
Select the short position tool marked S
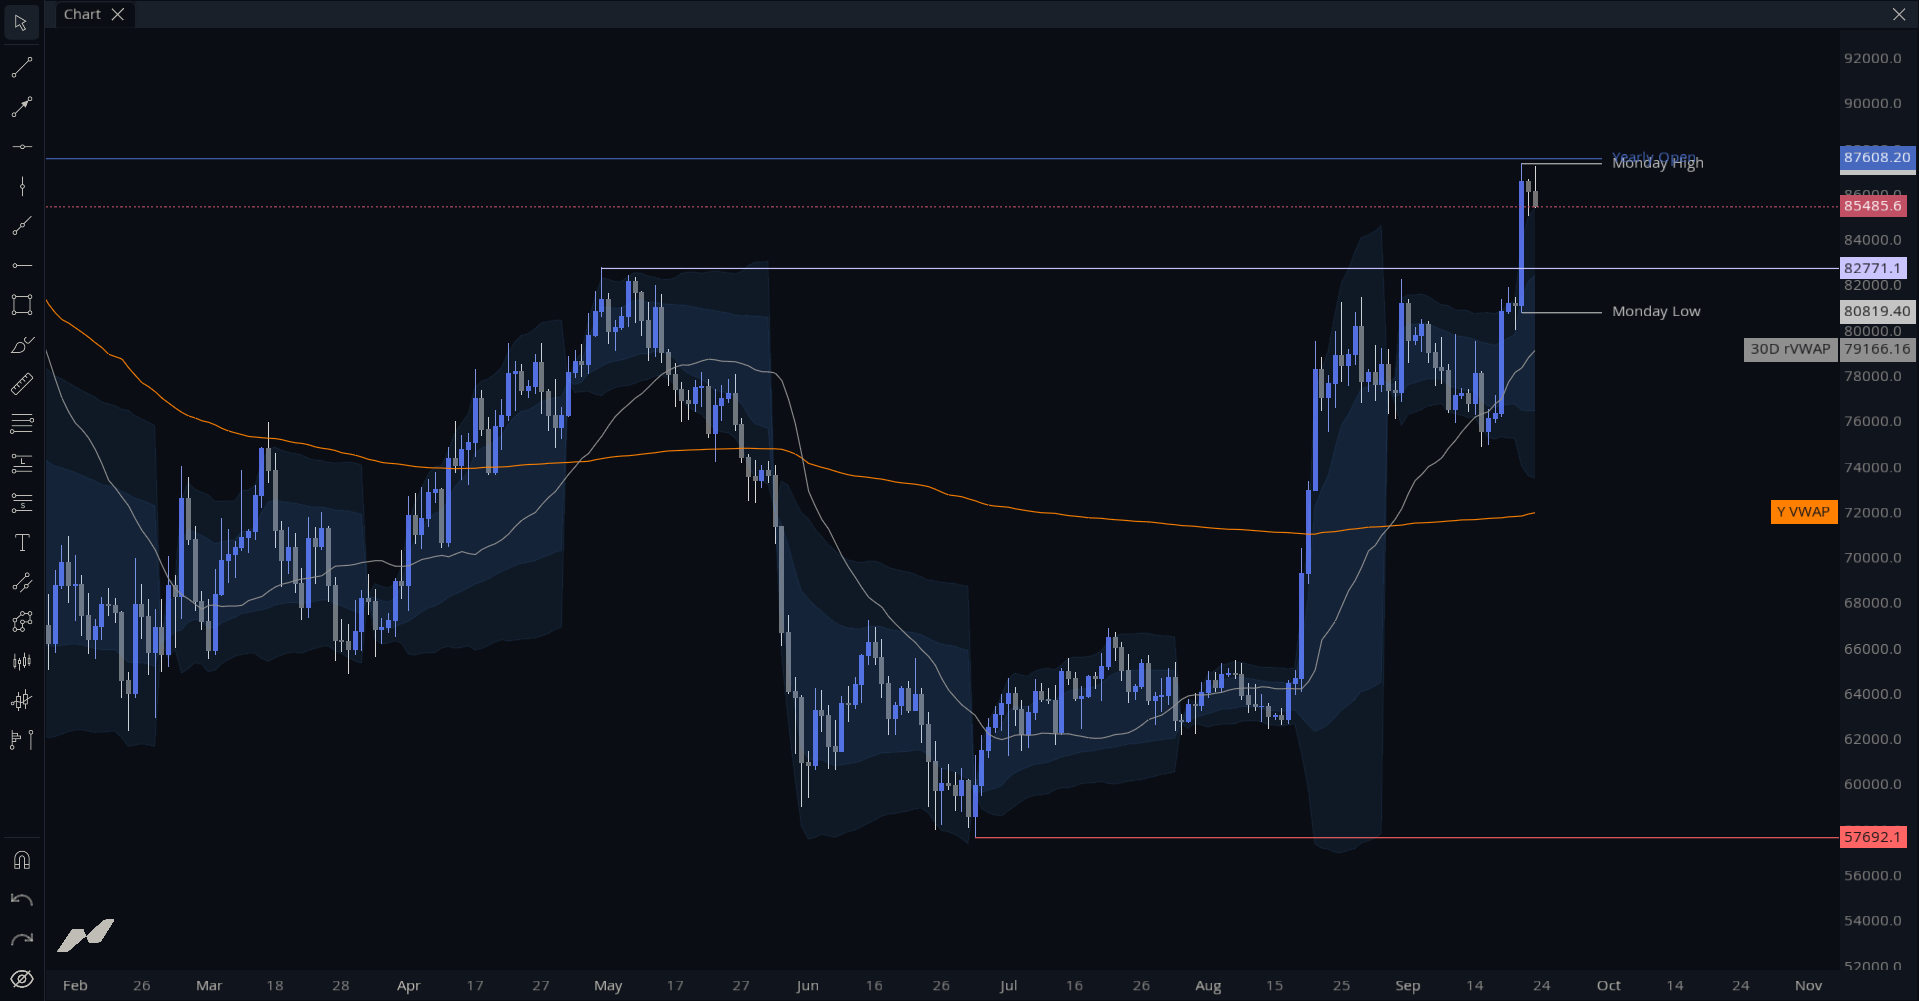[21, 503]
